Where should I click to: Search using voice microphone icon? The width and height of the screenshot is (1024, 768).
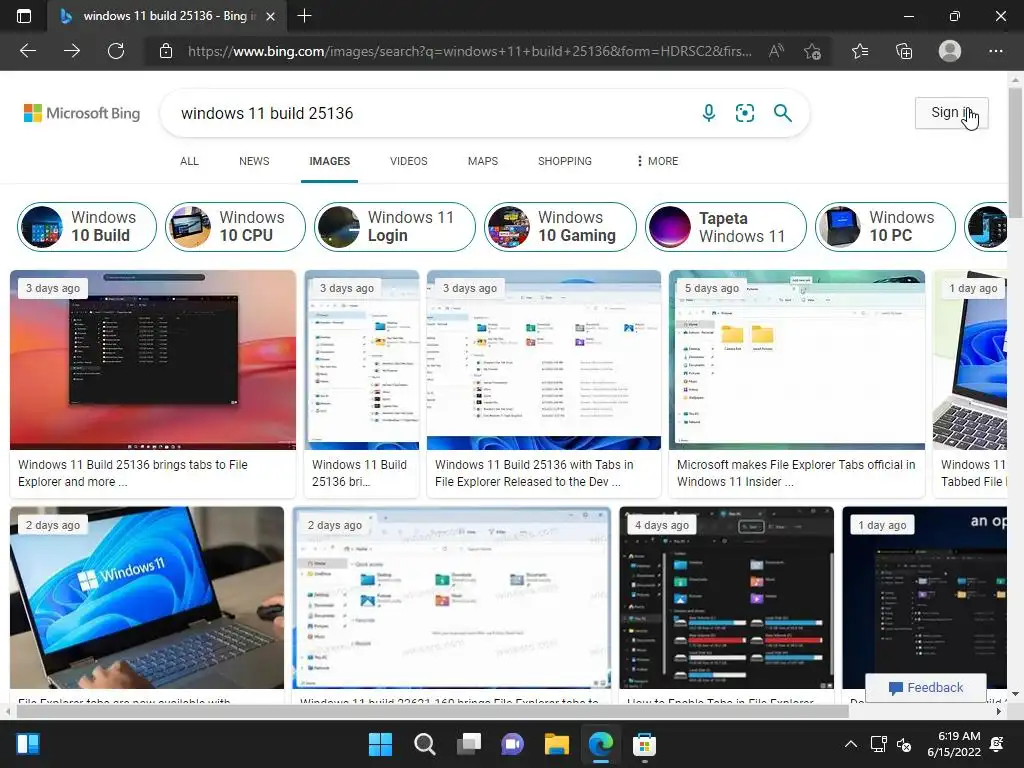click(x=709, y=113)
